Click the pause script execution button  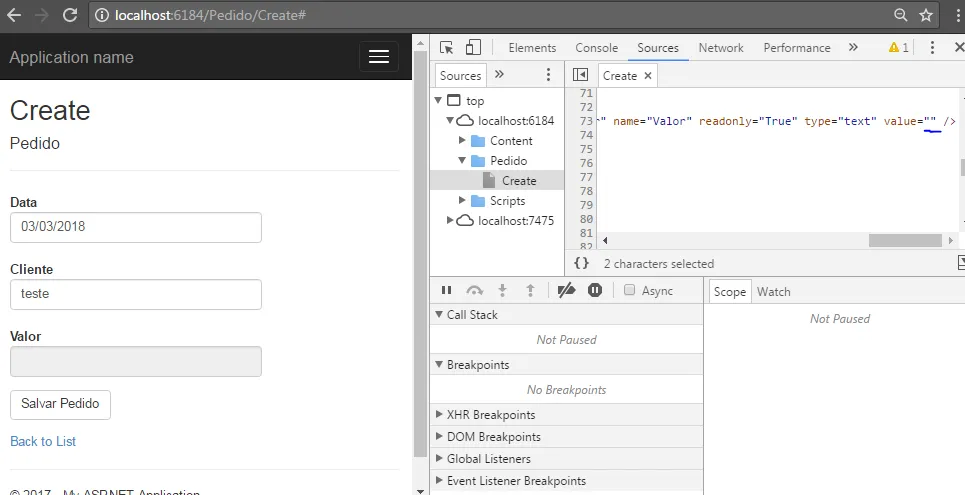(447, 291)
